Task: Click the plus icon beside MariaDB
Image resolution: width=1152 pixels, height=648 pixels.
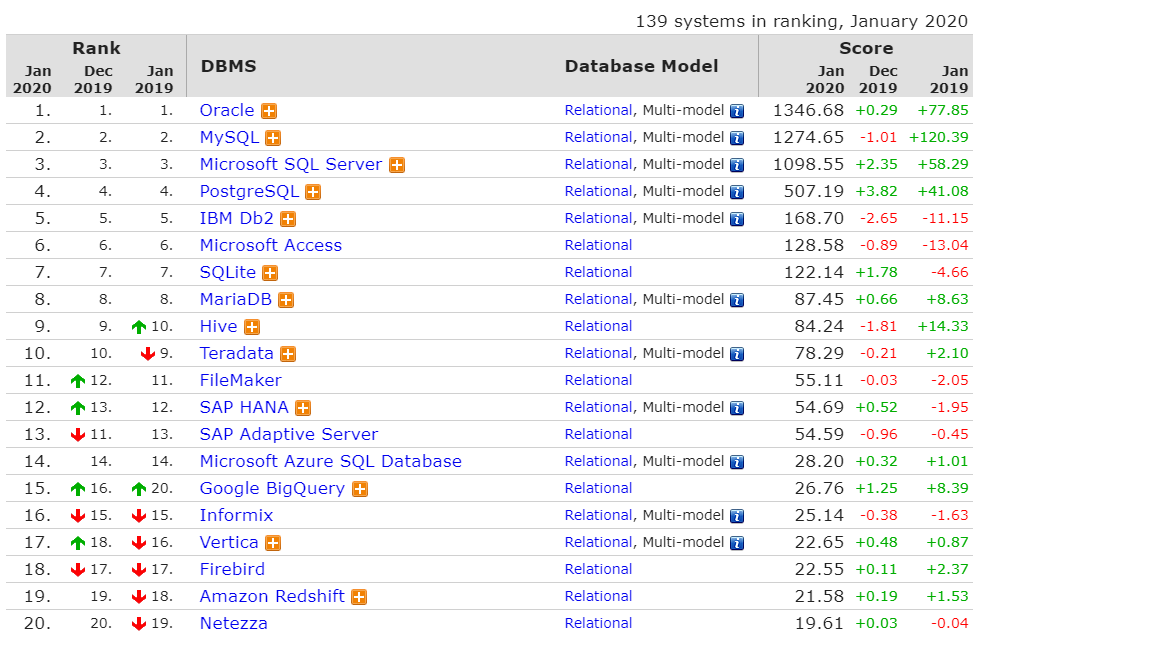Action: point(287,300)
